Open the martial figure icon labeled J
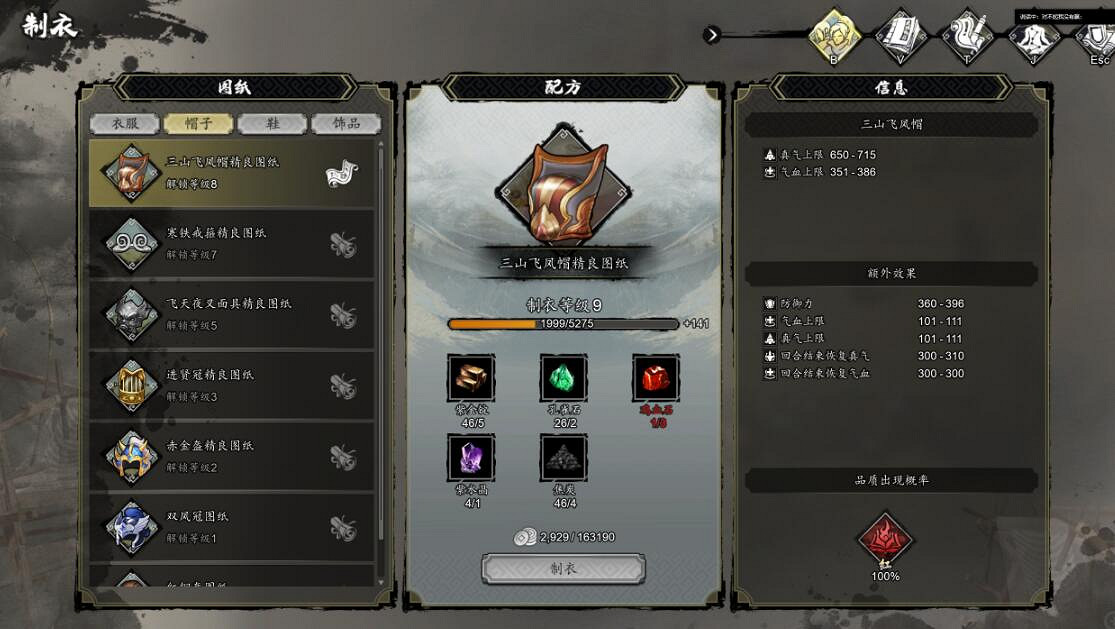This screenshot has width=1115, height=629. (1034, 38)
